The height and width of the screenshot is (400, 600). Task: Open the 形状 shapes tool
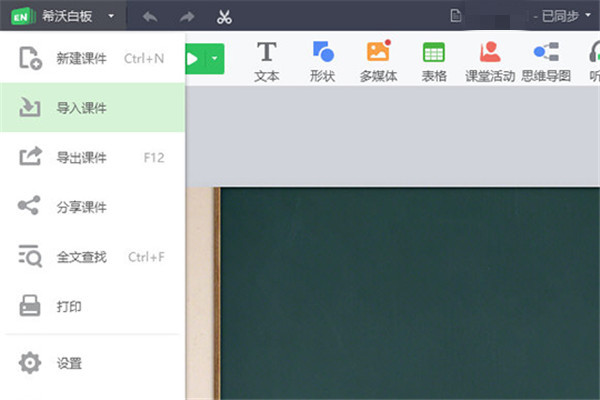pos(322,60)
